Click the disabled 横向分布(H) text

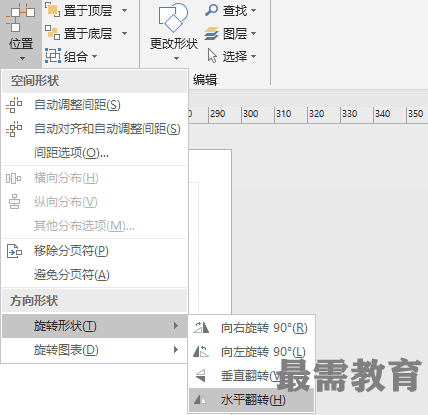pos(66,178)
